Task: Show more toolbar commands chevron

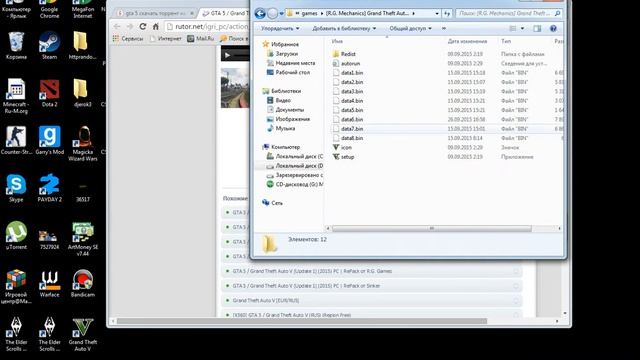Action: click(444, 29)
